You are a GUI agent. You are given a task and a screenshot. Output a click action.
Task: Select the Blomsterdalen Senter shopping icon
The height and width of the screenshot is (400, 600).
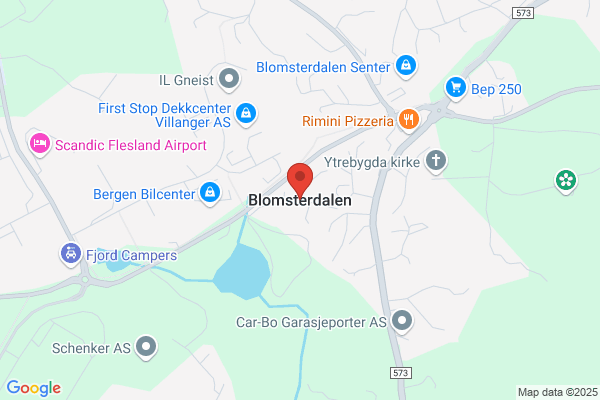[406, 66]
